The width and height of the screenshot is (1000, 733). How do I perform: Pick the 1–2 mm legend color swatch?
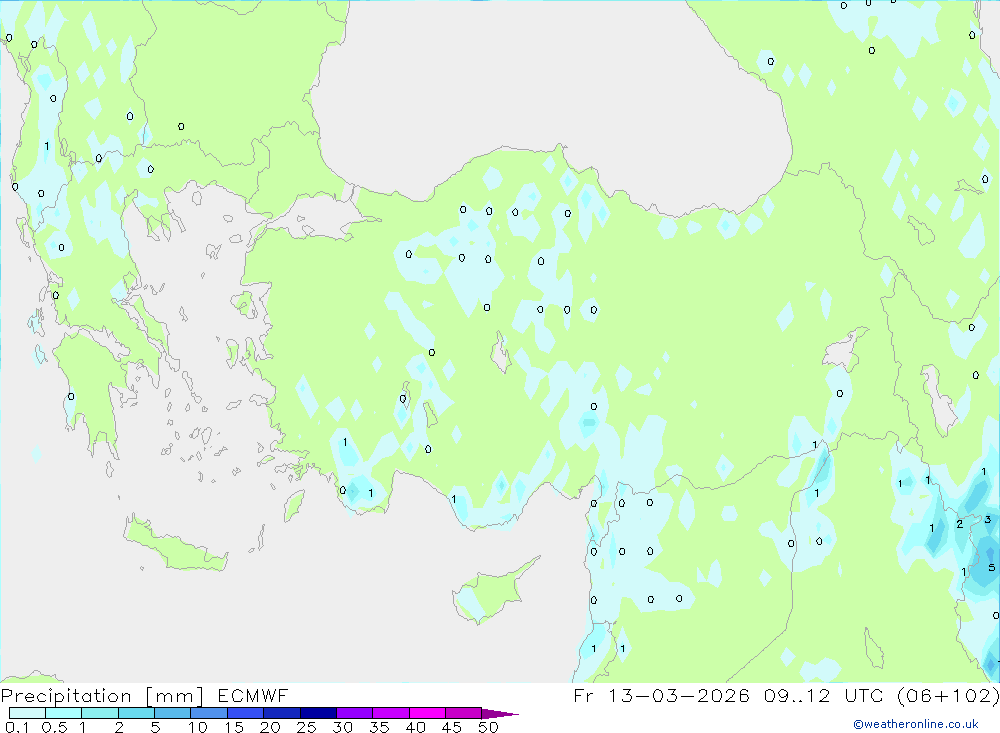[x=100, y=713]
